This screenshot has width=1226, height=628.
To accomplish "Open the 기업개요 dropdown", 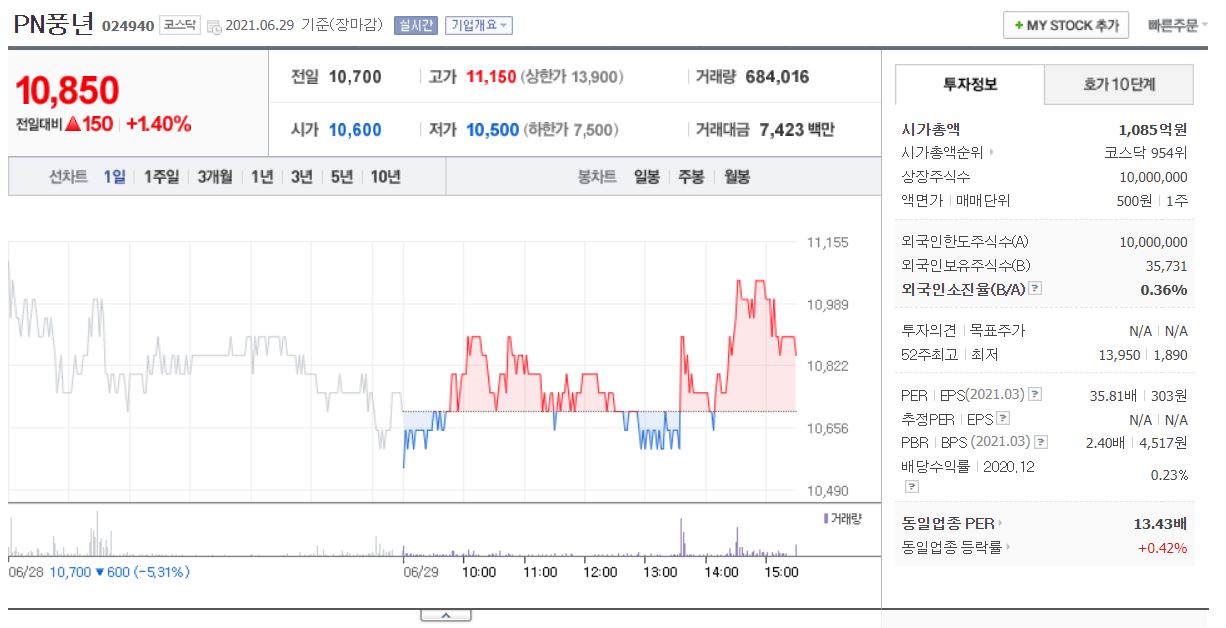I will pos(478,25).
